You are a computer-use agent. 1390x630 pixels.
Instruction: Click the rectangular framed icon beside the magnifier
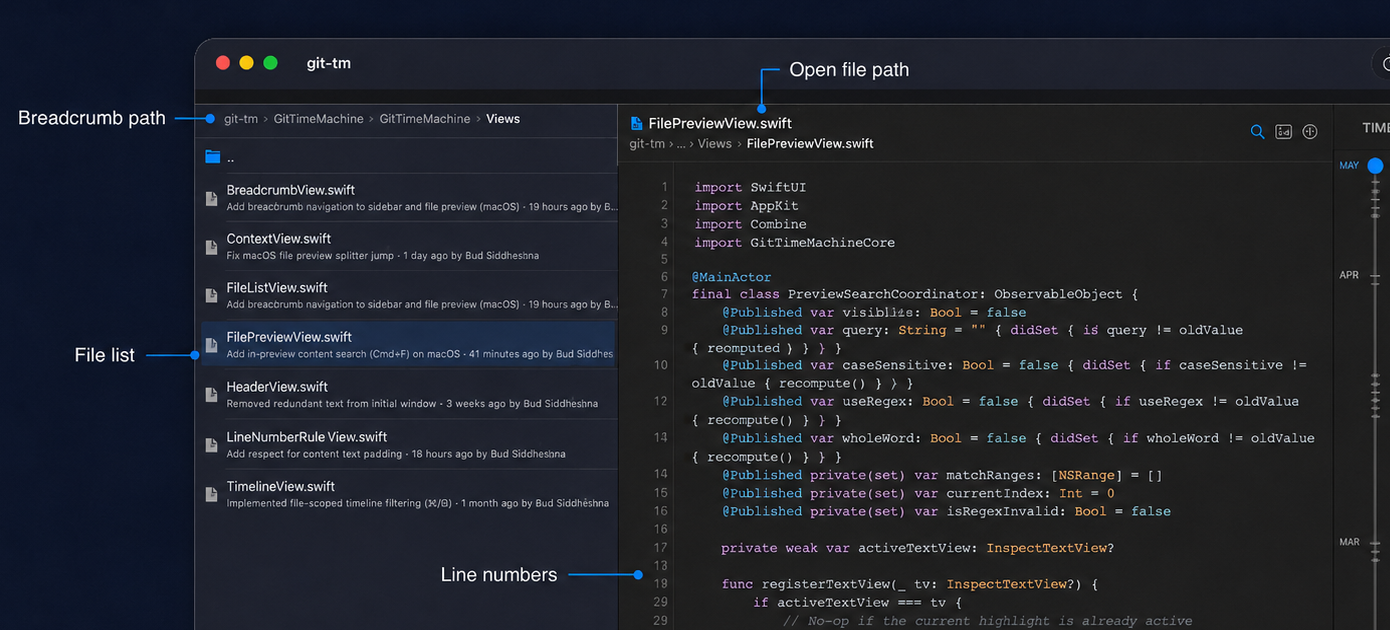pyautogui.click(x=1284, y=132)
